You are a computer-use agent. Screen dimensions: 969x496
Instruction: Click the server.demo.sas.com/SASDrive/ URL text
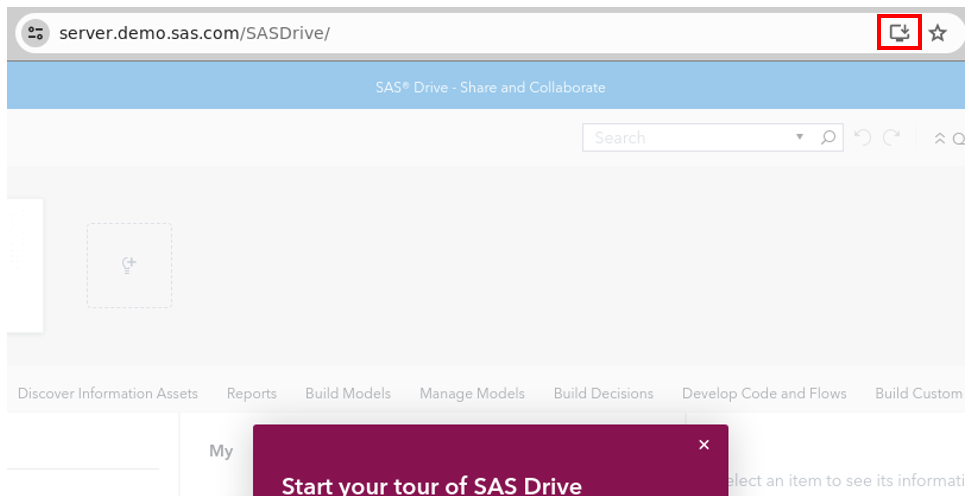[195, 33]
